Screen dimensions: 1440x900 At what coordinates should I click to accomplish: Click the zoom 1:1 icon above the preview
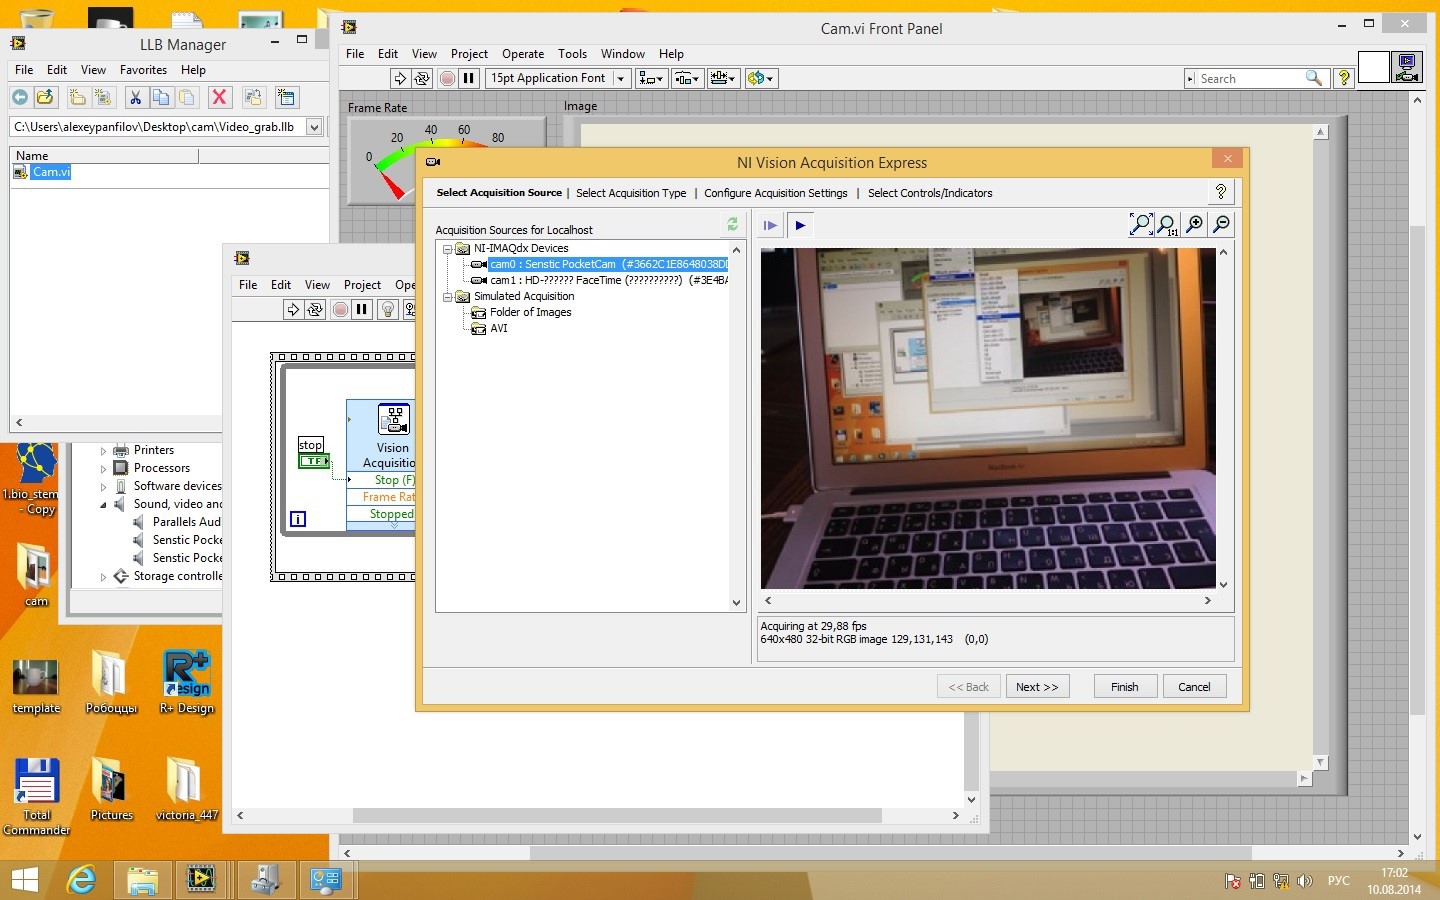pyautogui.click(x=1167, y=225)
